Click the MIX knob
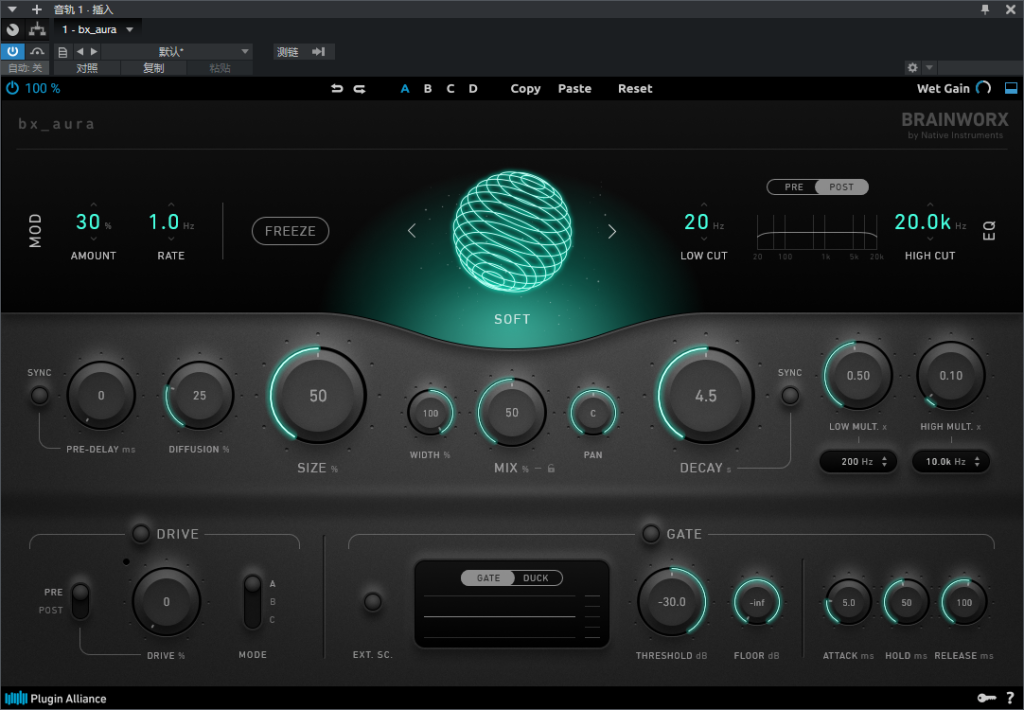Screen dimensions: 1024x710 512,413
